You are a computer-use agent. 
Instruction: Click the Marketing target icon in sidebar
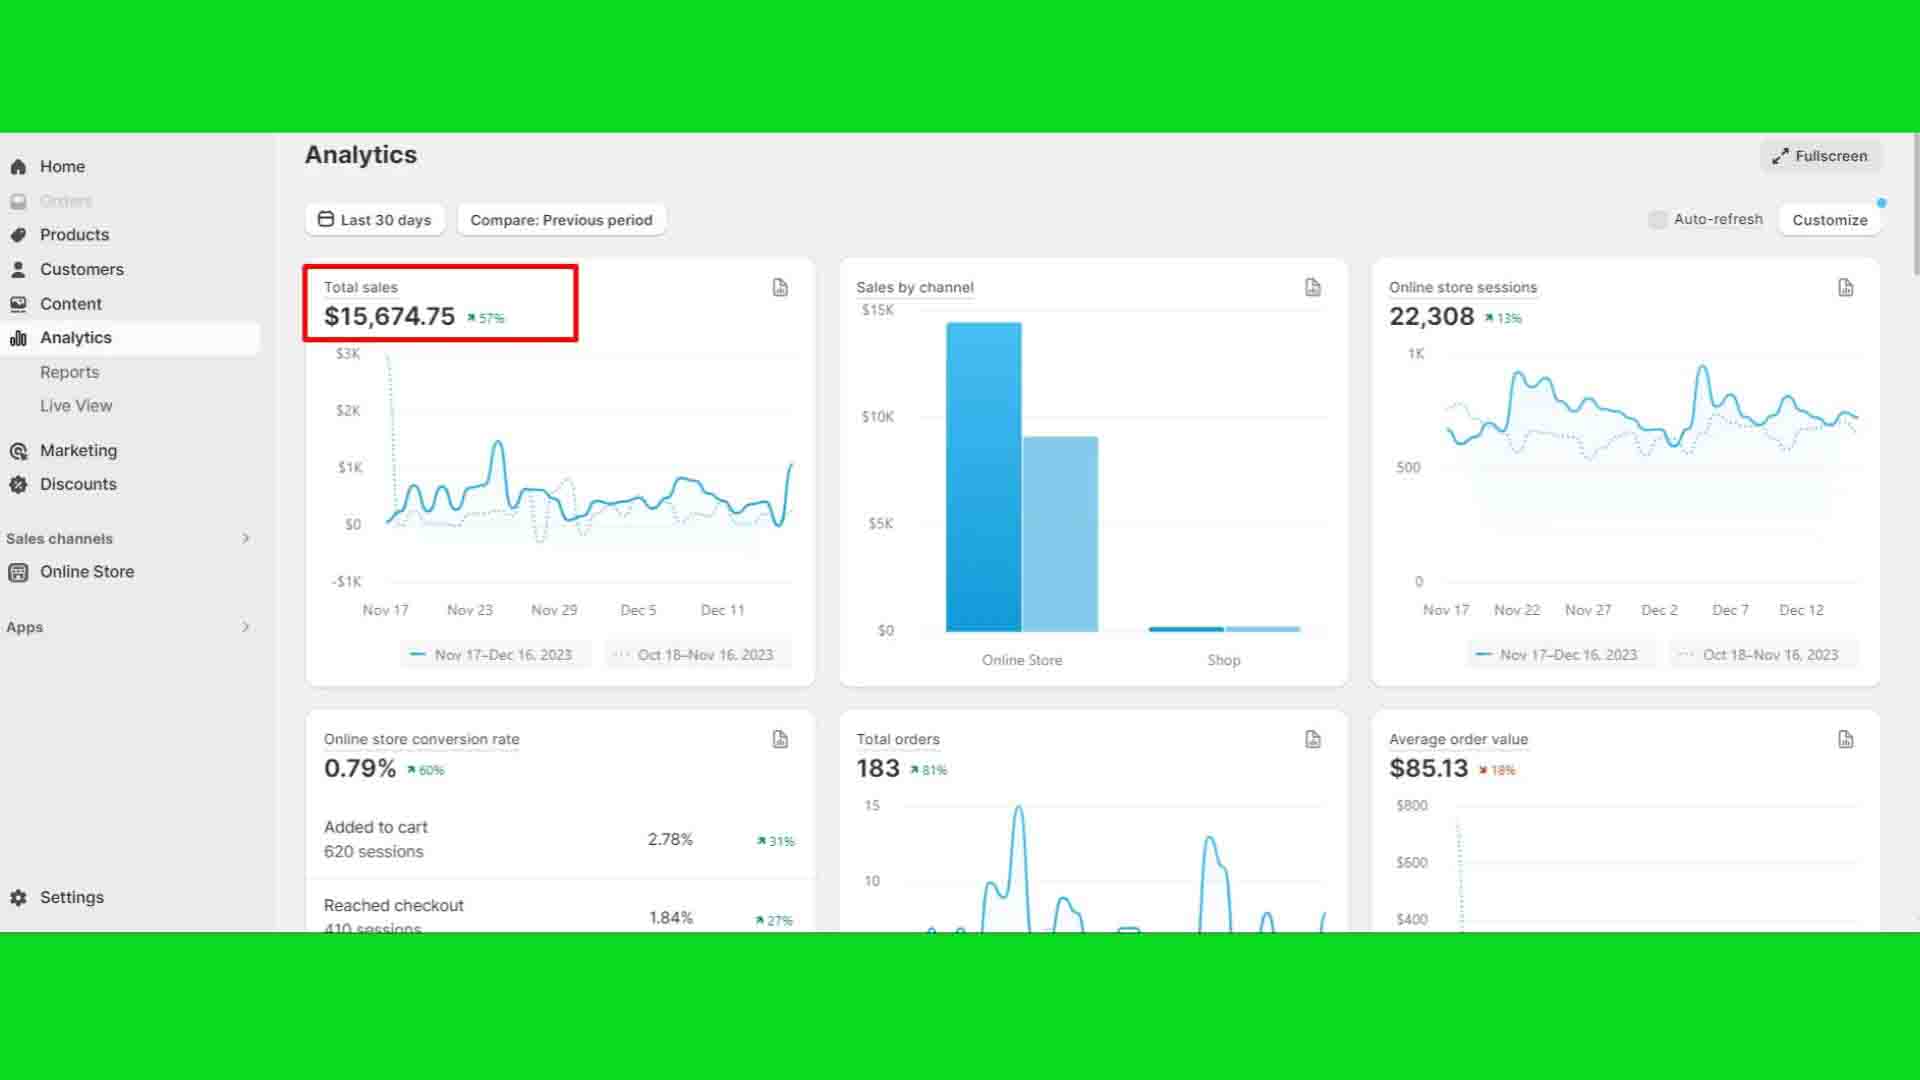[x=18, y=451]
